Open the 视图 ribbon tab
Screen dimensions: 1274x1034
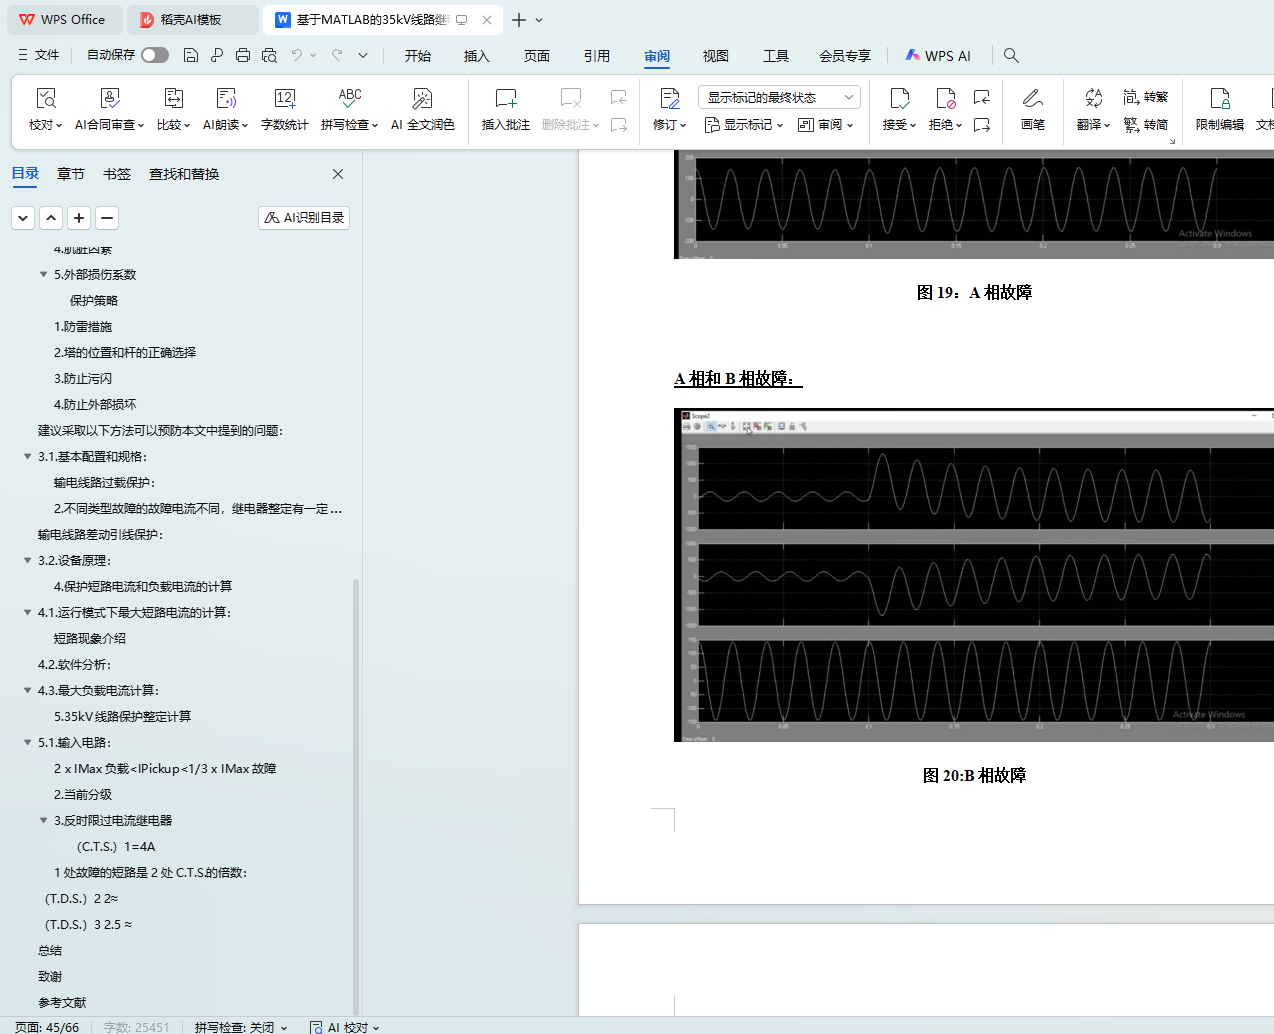[715, 56]
